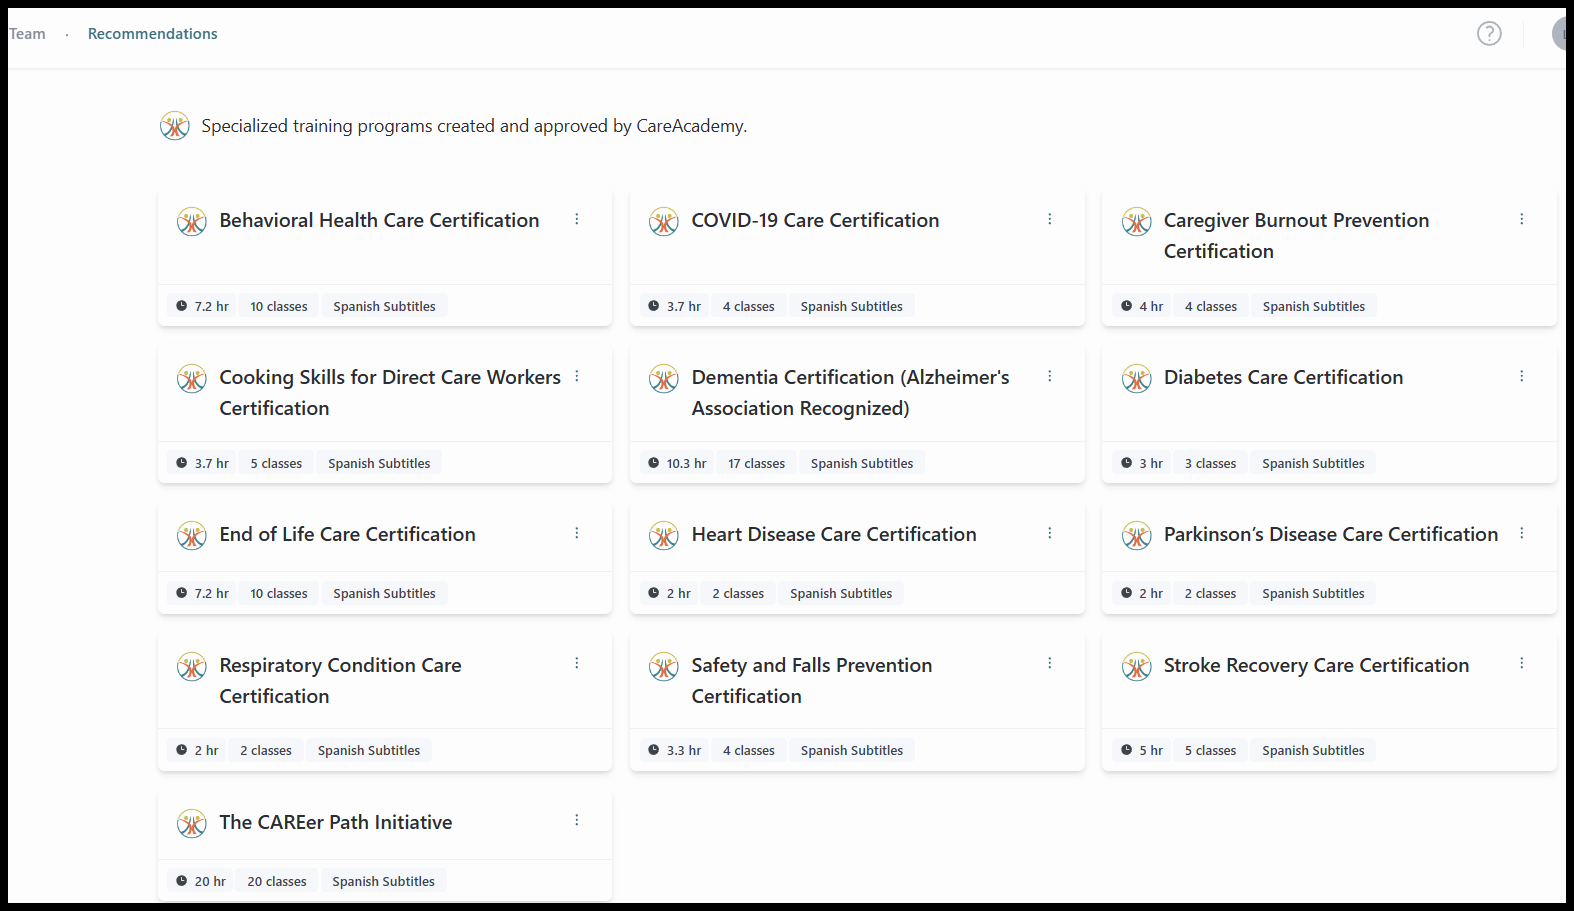The width and height of the screenshot is (1574, 911).
Task: Open more options for Stroke Recovery Care Certification
Action: point(1522,663)
